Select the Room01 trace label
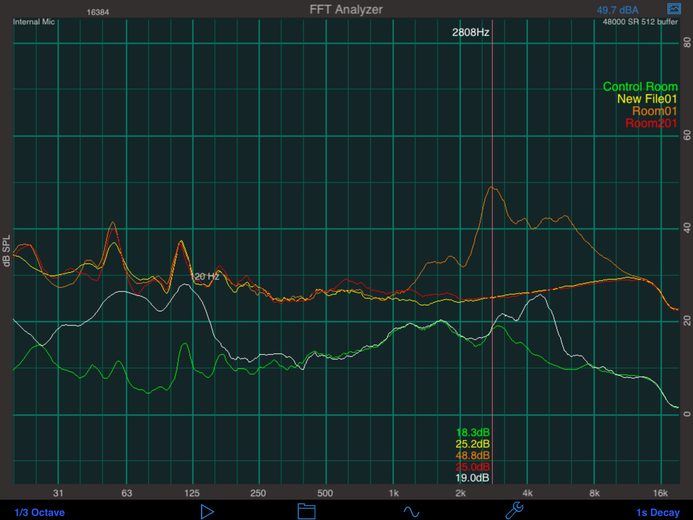The width and height of the screenshot is (693, 520). (655, 111)
